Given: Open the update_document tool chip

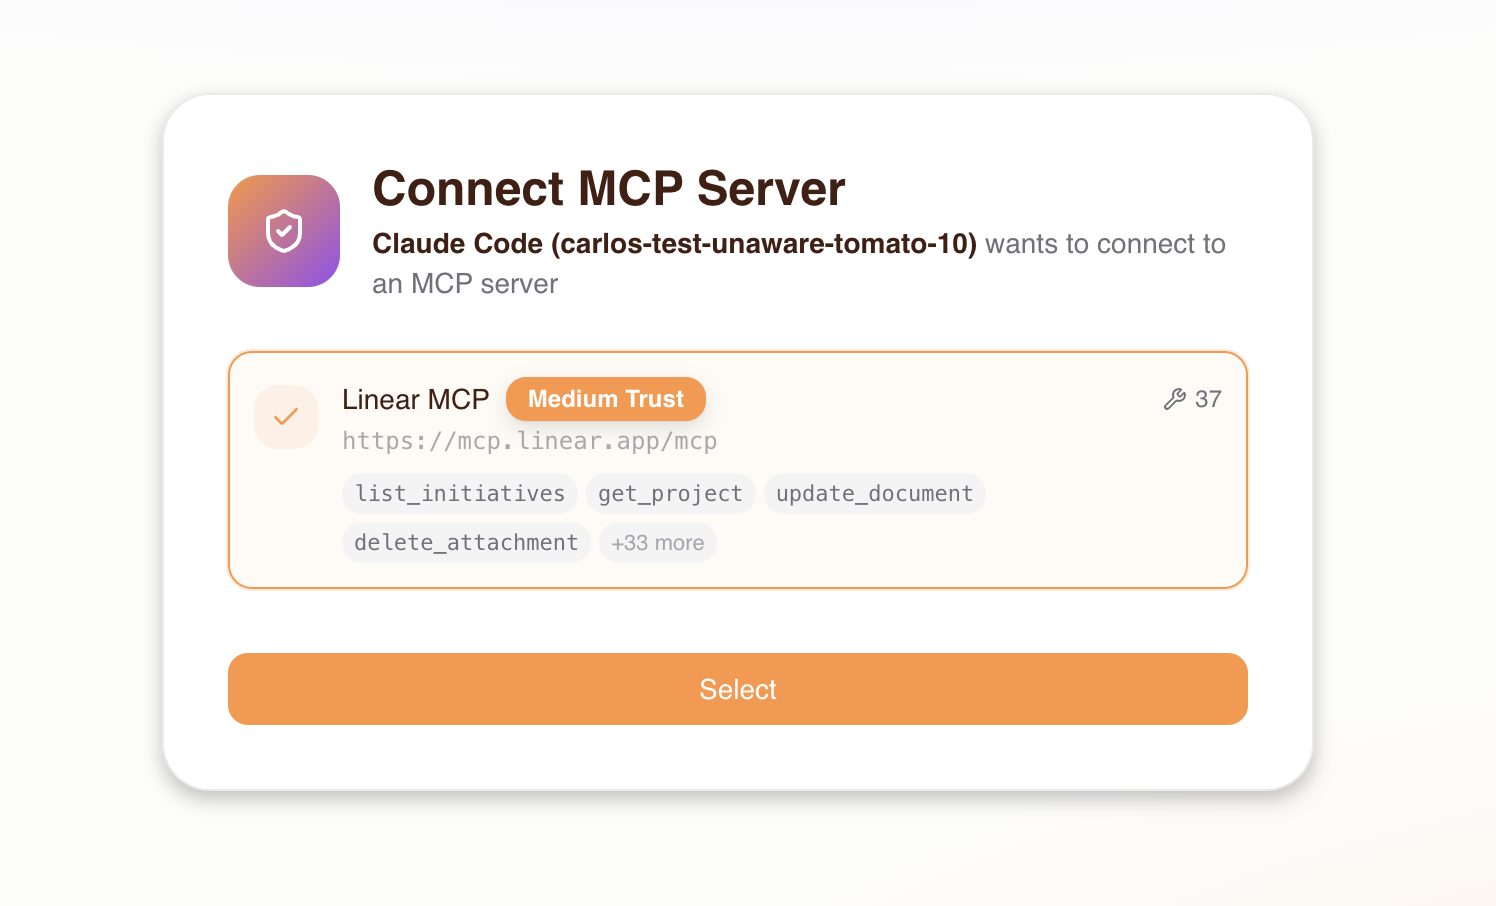Looking at the screenshot, I should 874,493.
